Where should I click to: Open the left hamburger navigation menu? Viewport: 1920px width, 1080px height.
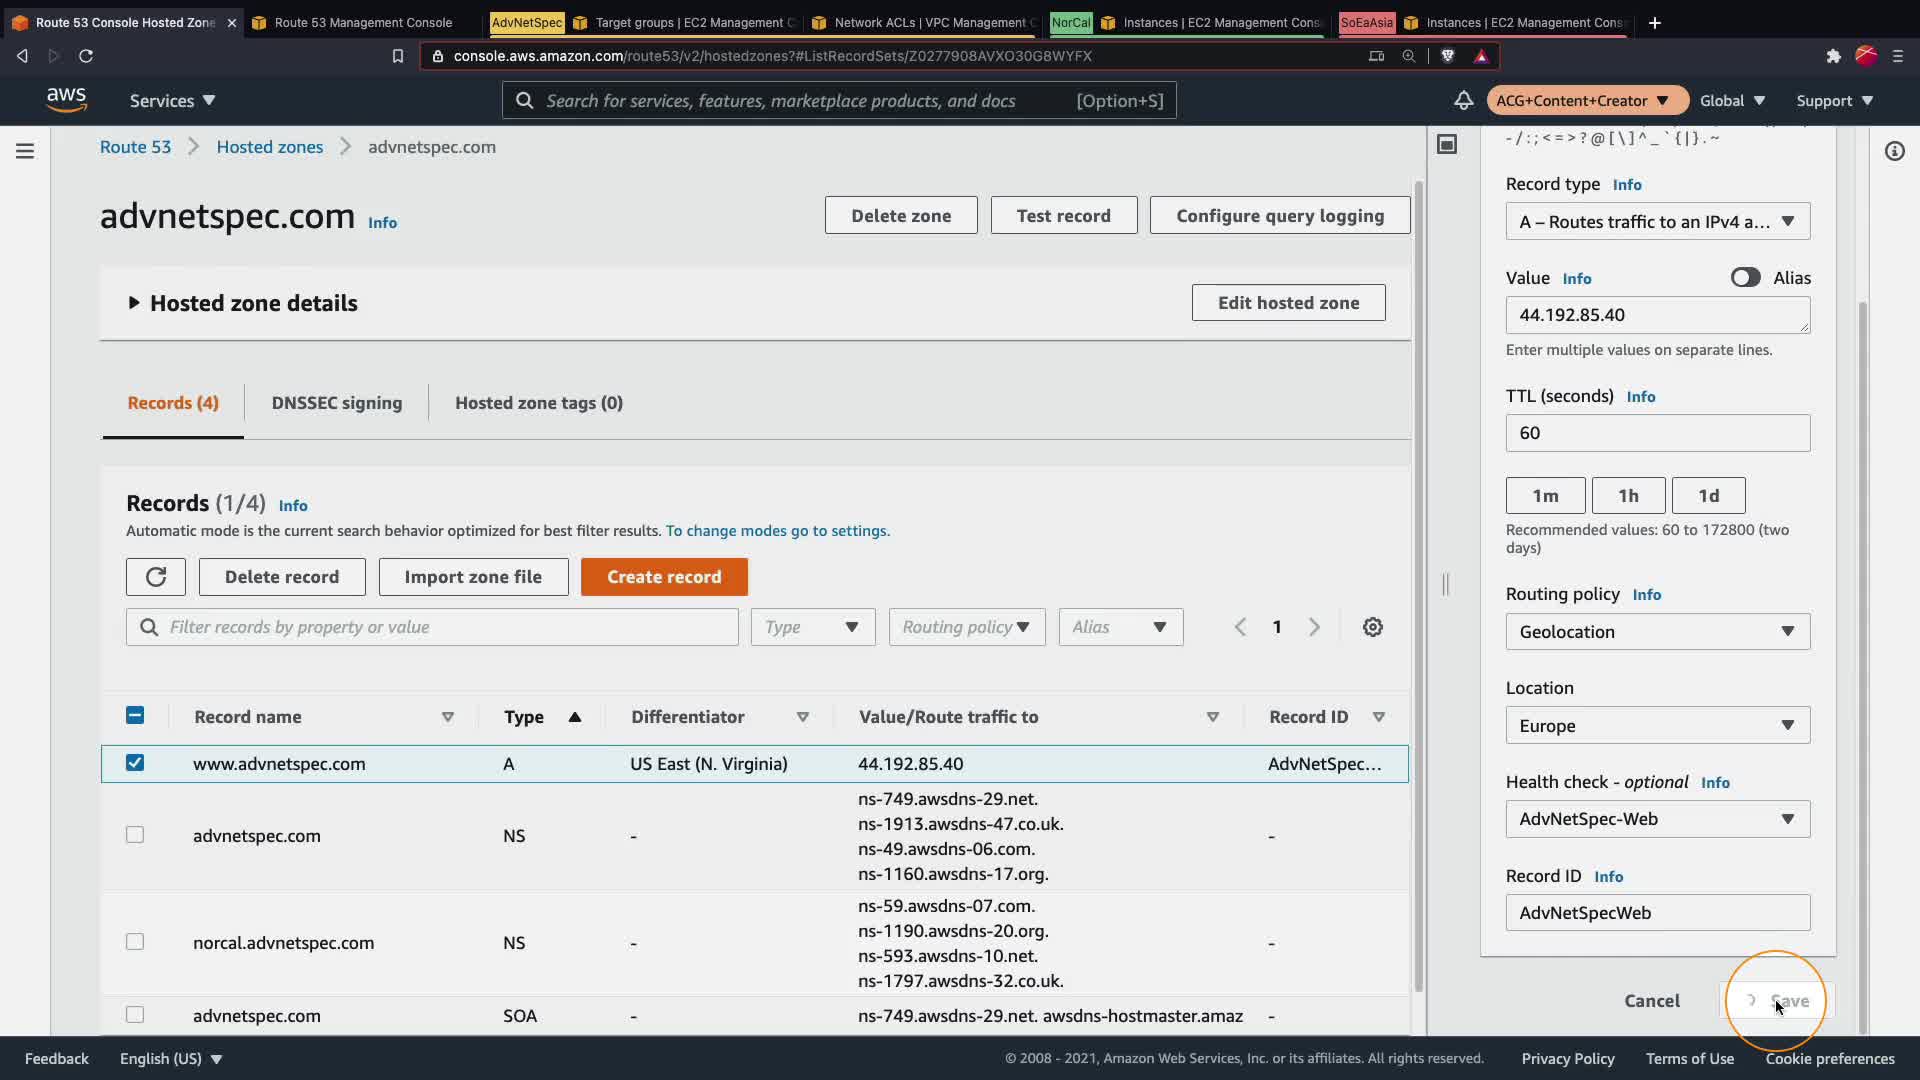tap(25, 151)
